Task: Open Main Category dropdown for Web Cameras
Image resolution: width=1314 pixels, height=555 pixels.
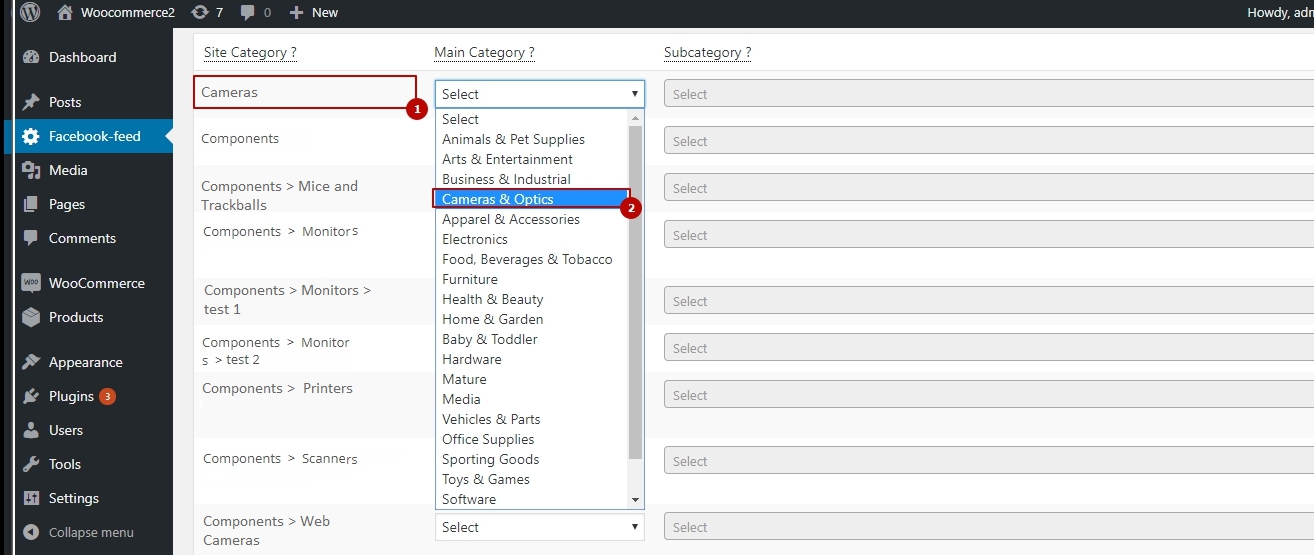Action: 539,527
